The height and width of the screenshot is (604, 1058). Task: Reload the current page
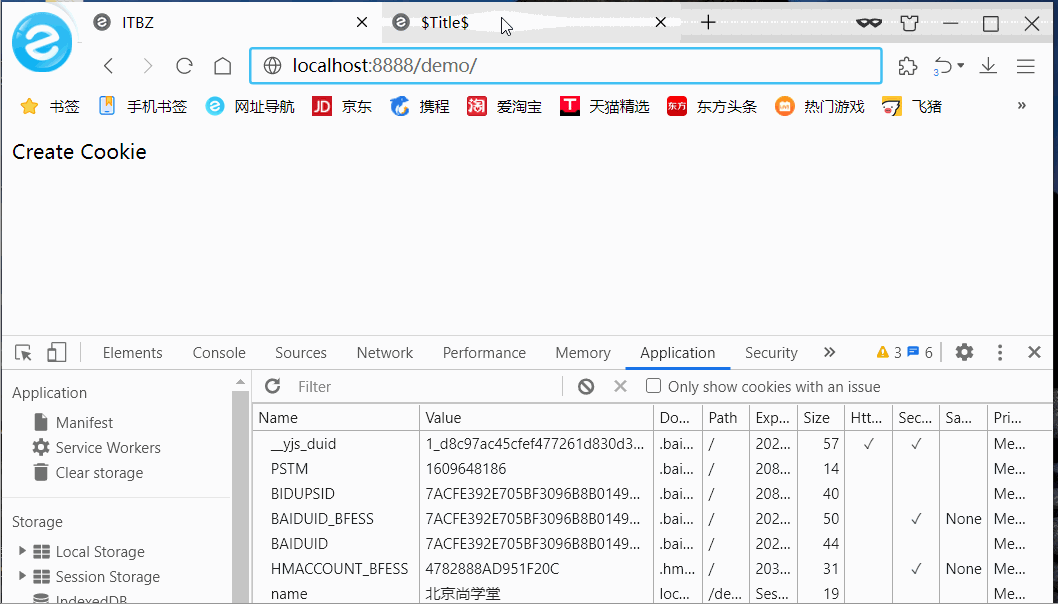tap(184, 65)
